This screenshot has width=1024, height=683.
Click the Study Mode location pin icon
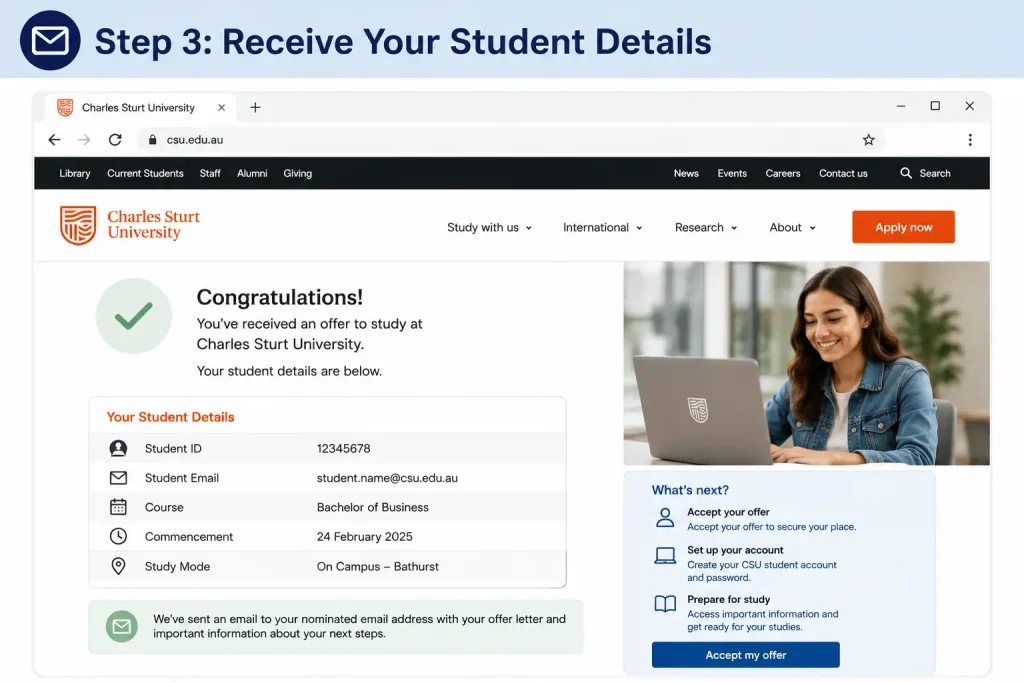pos(118,566)
